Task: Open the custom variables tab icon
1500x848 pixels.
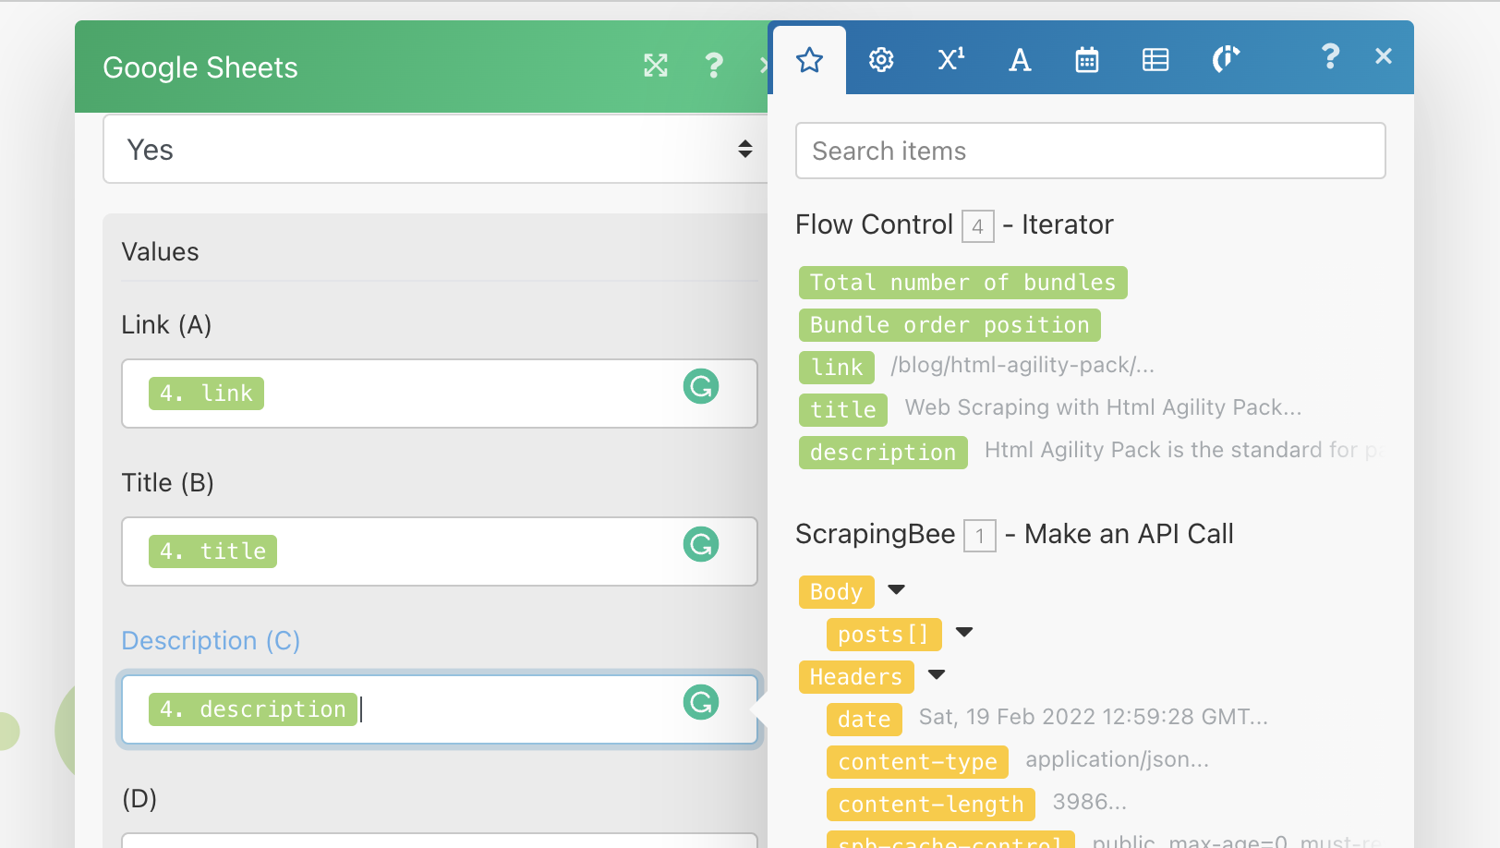Action: pyautogui.click(x=1225, y=60)
